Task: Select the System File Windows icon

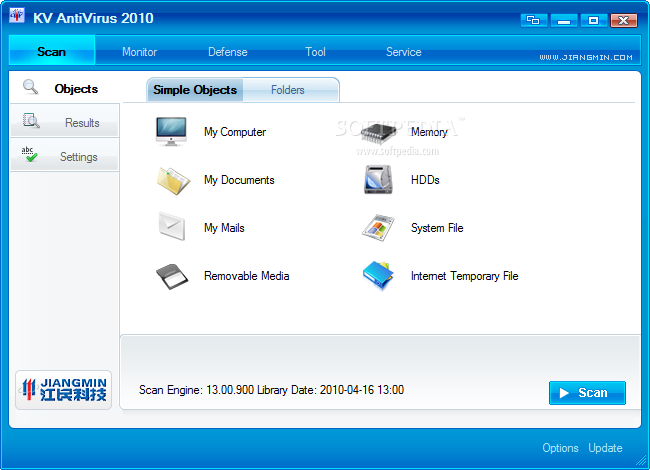Action: coord(378,228)
